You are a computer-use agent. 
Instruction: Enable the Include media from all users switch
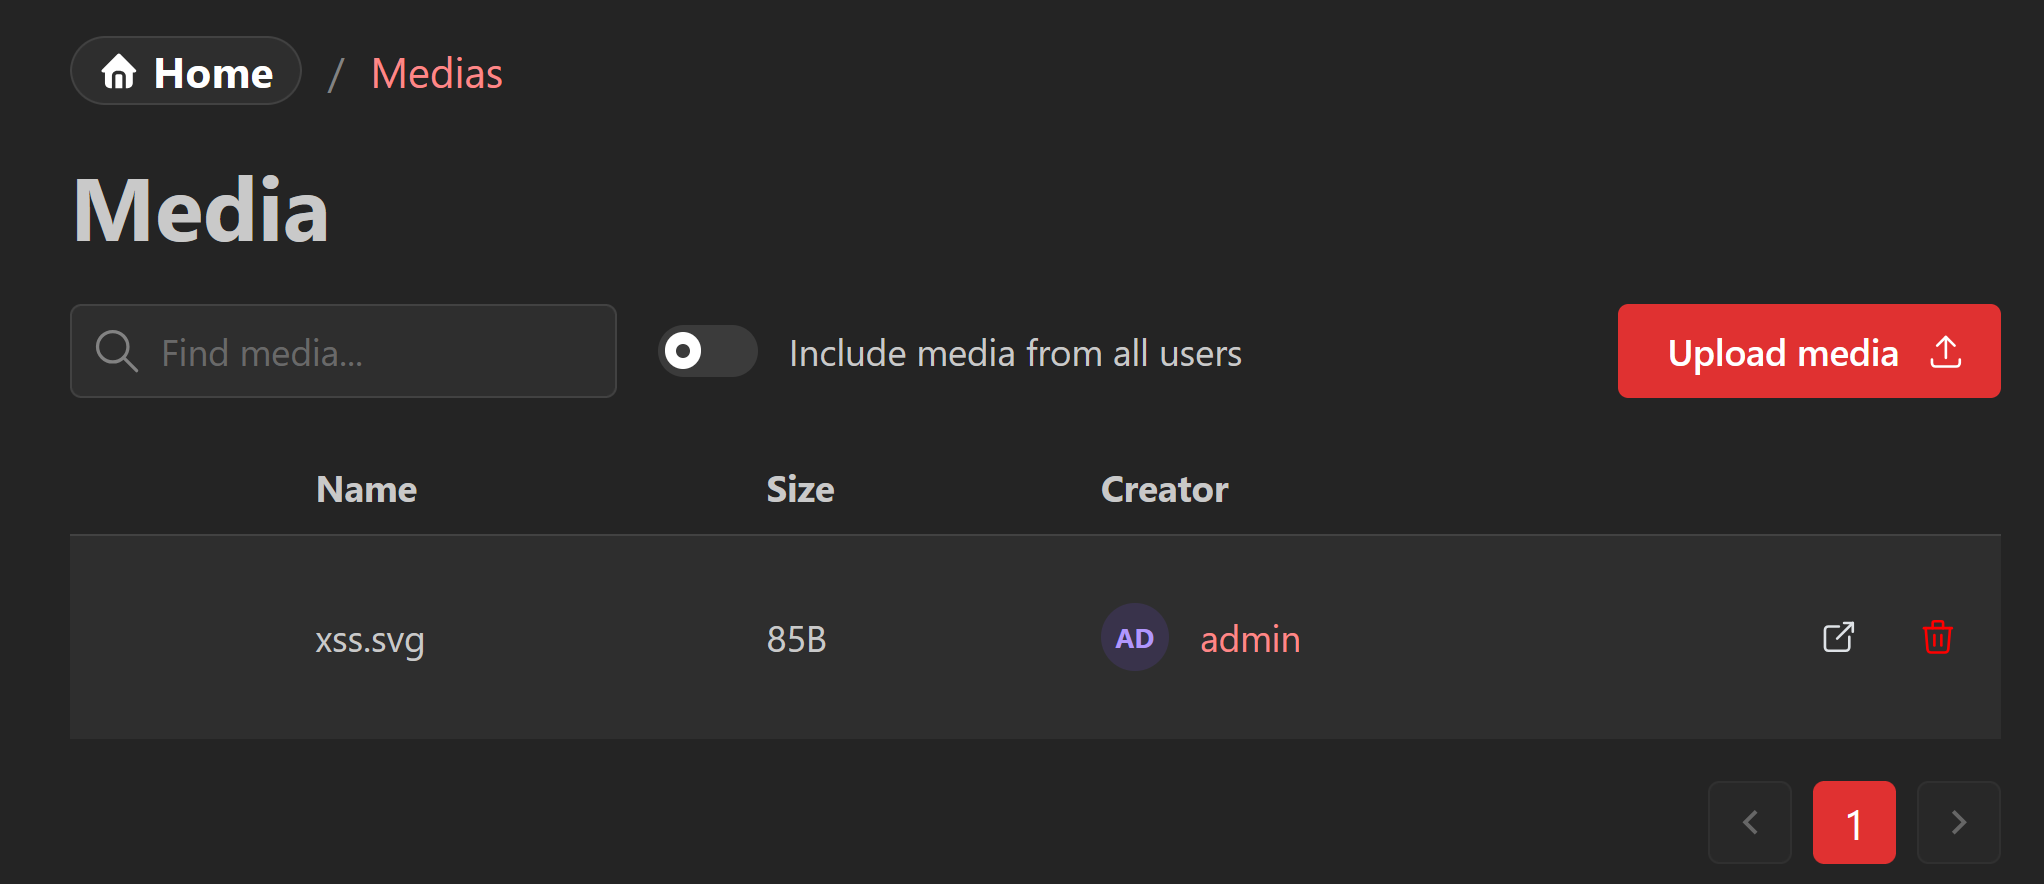tap(707, 351)
